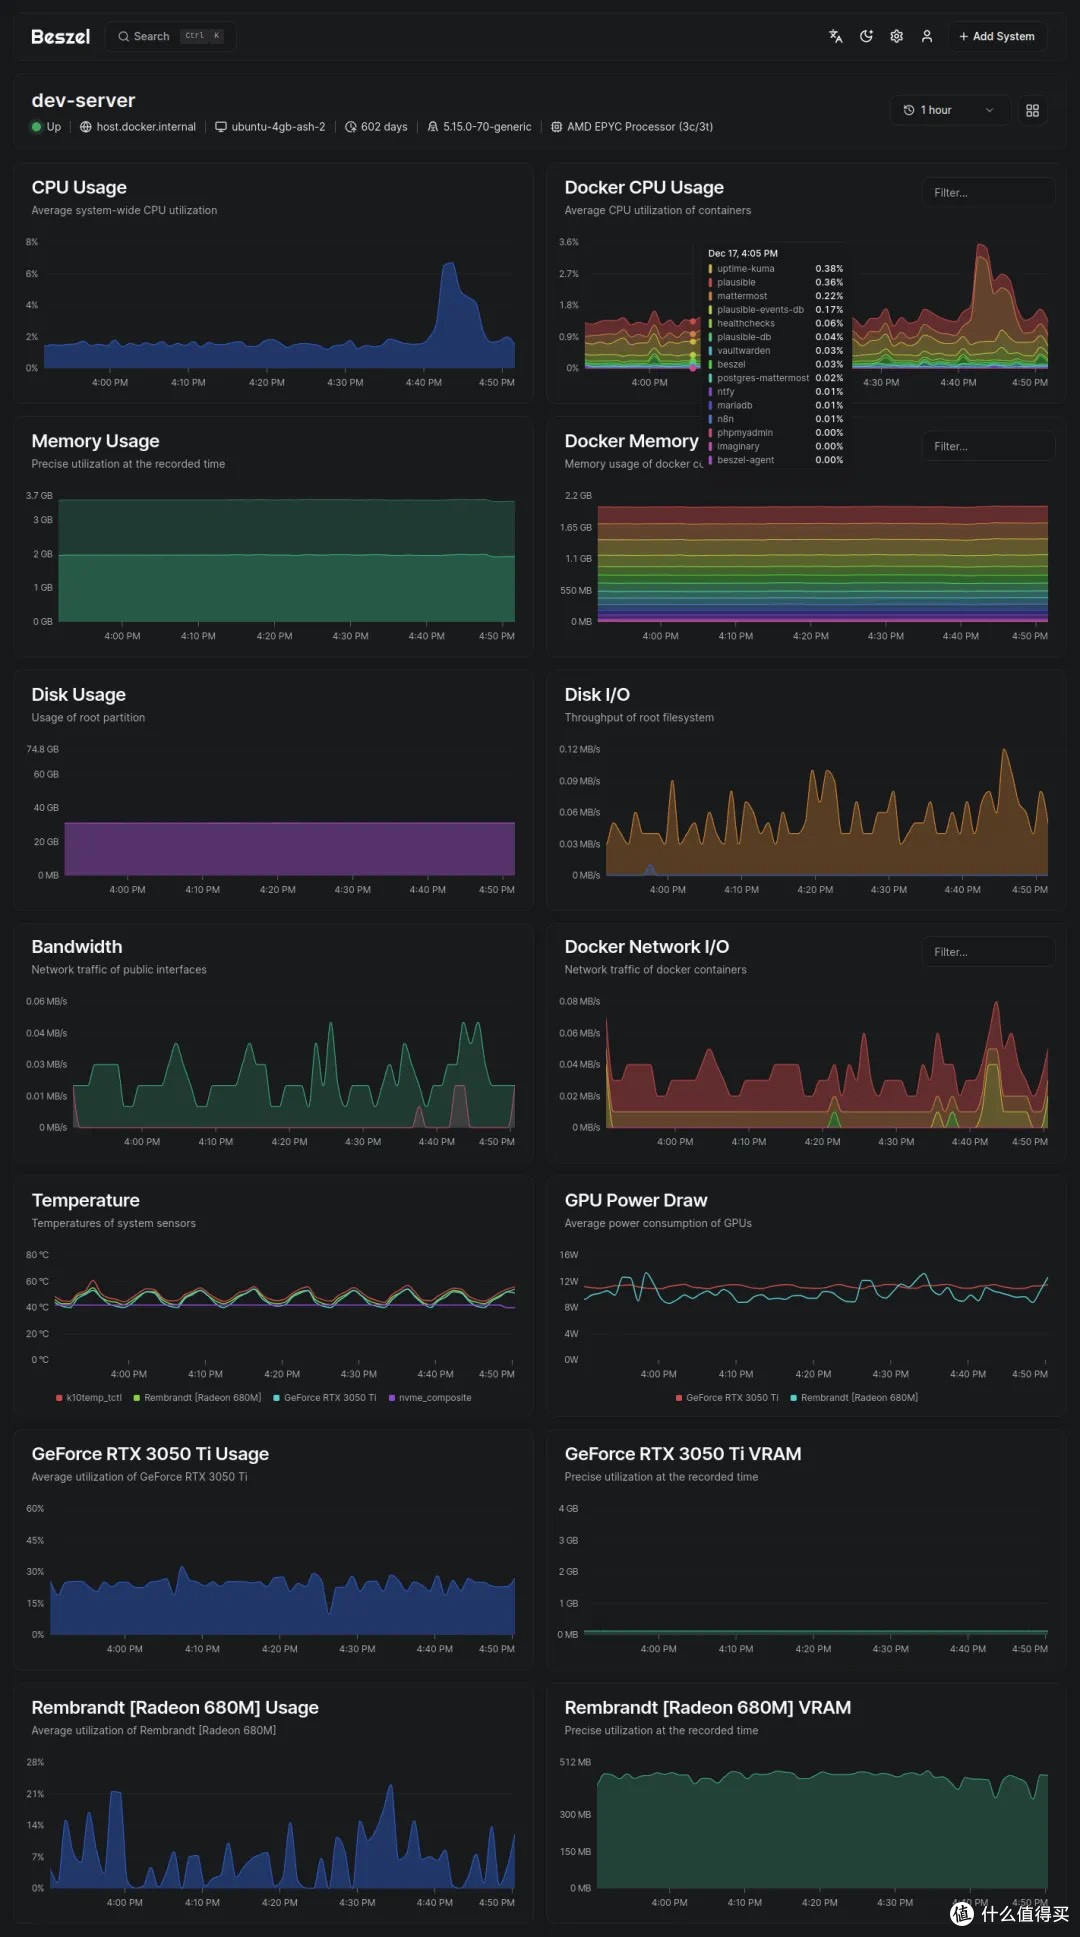Click the plausible-events-db tooltip row

[776, 310]
